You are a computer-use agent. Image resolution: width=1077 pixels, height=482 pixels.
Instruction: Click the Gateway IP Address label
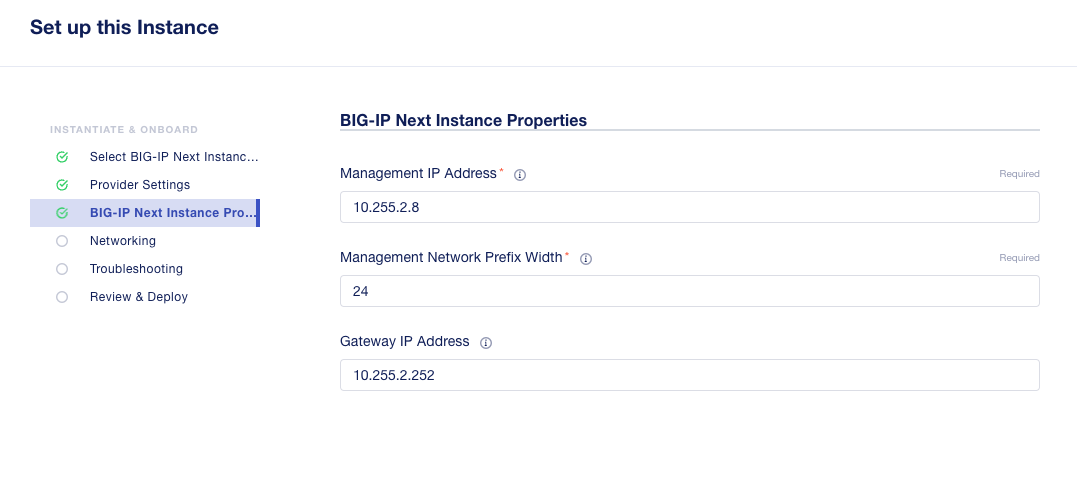(405, 341)
